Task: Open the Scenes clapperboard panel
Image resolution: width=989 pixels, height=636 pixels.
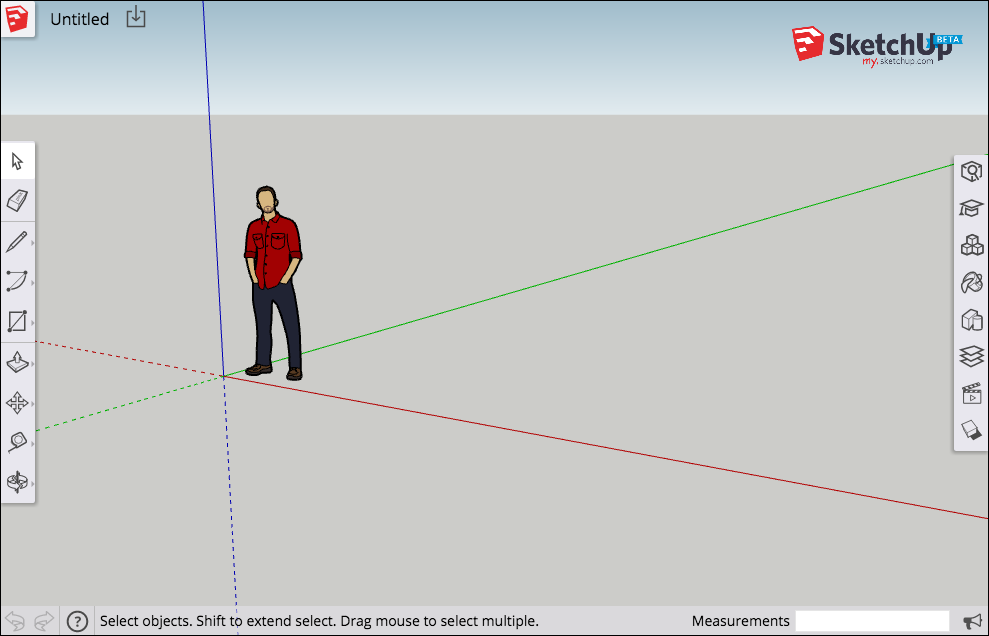Action: [971, 393]
